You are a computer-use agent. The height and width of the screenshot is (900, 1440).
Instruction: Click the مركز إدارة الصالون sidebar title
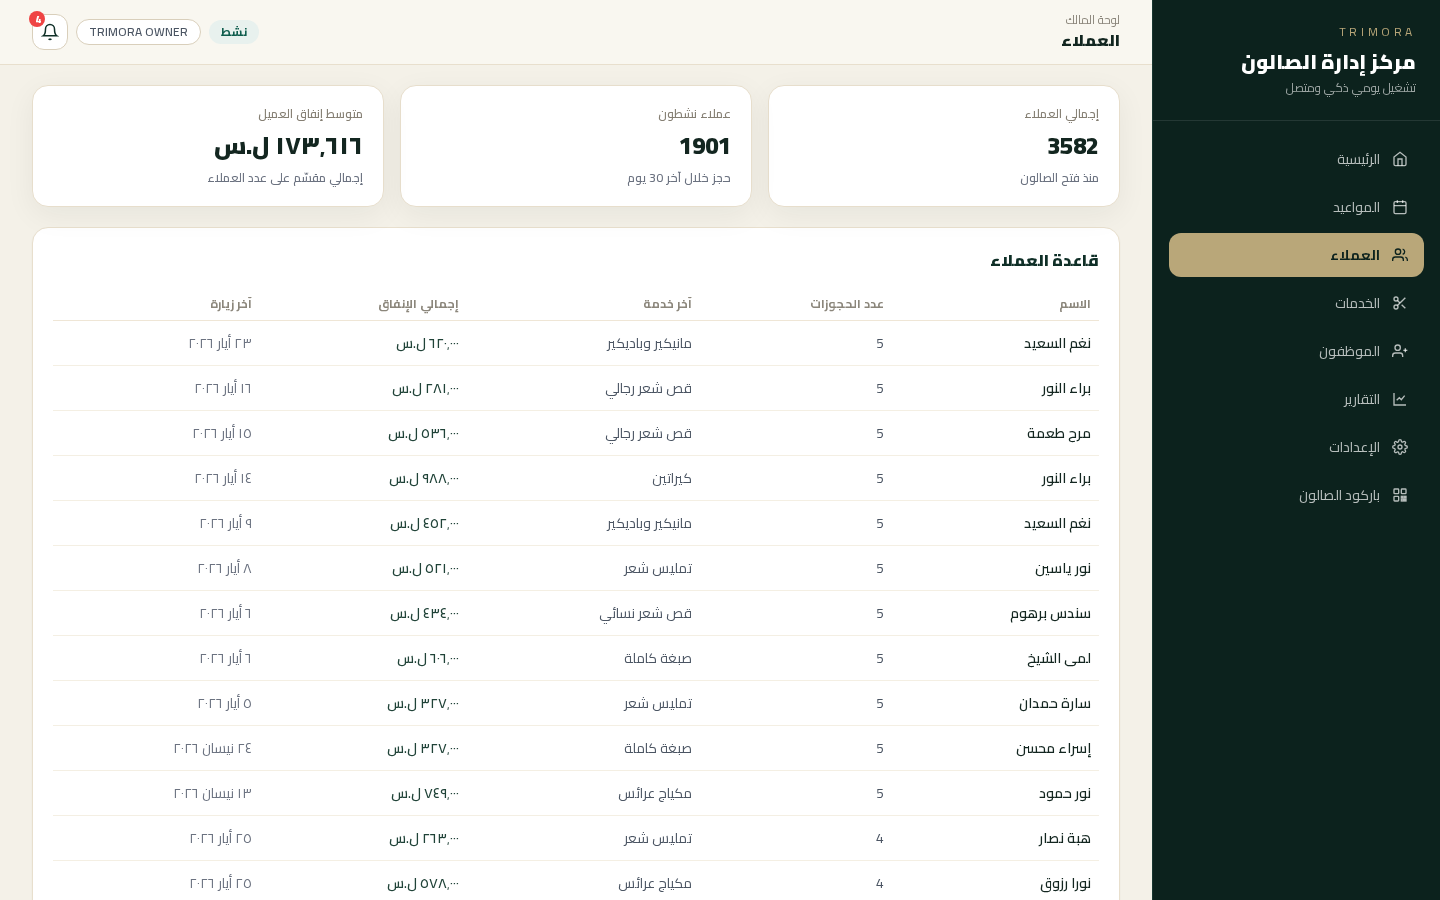coord(1328,62)
